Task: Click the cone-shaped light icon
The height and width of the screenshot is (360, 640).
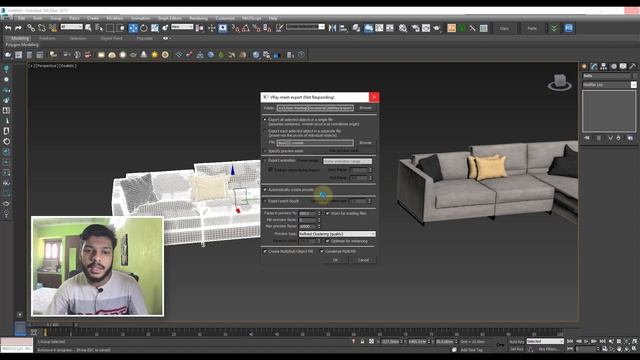Action: [144, 55]
